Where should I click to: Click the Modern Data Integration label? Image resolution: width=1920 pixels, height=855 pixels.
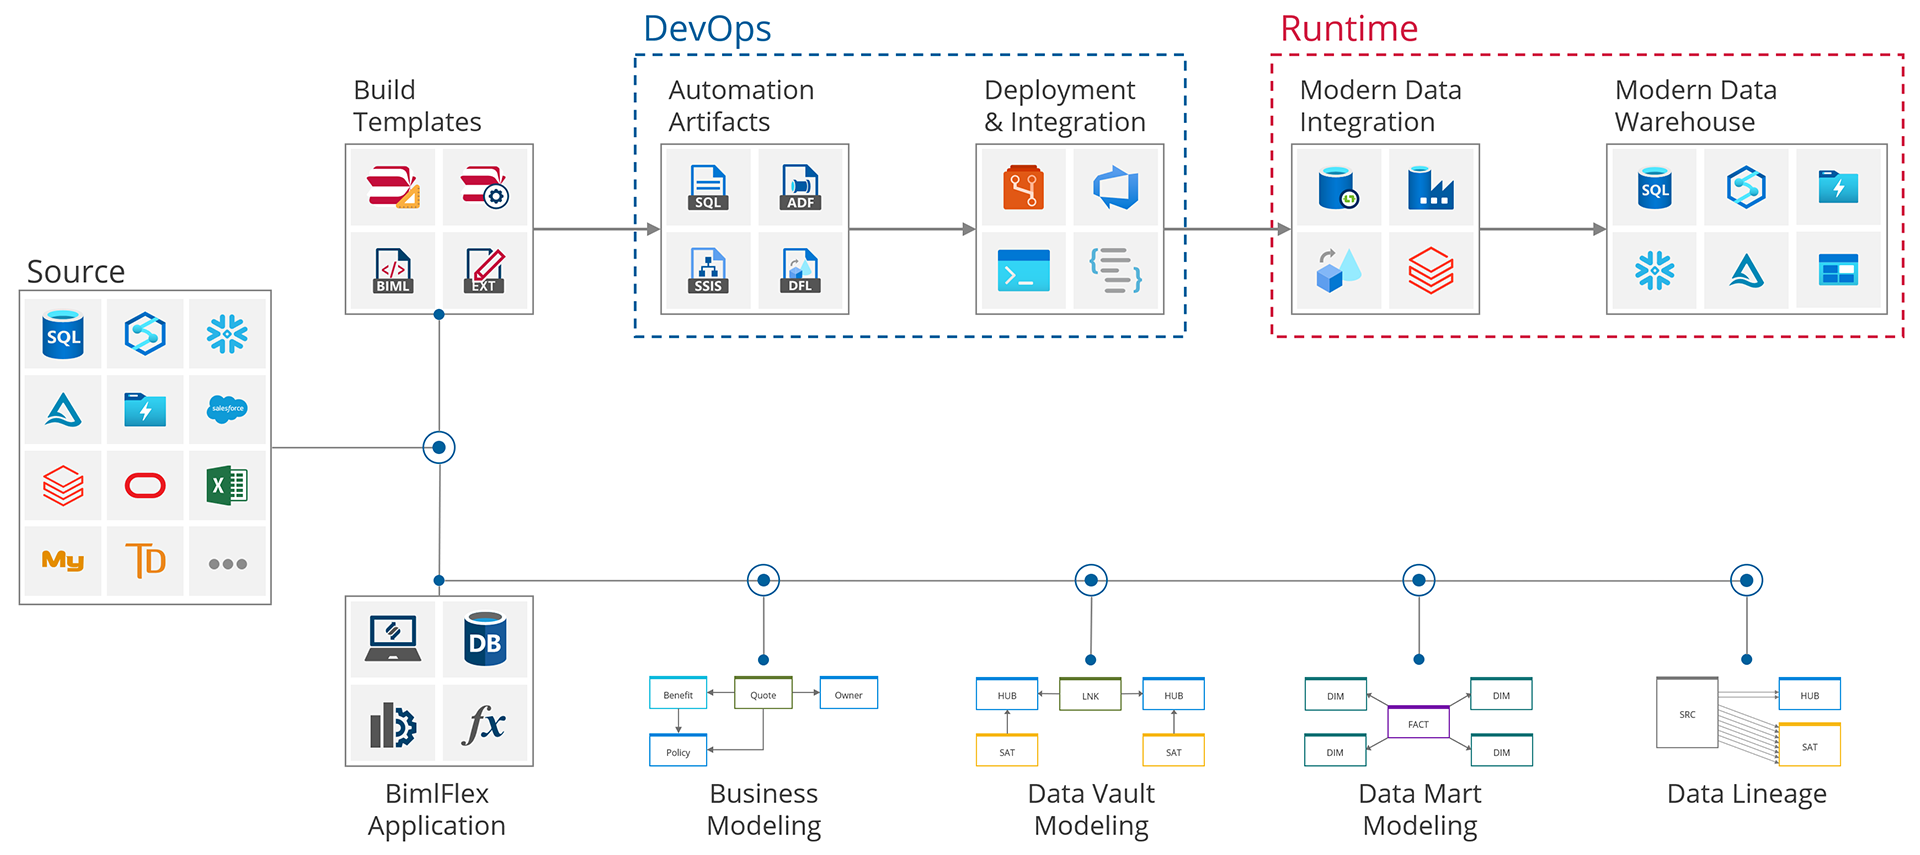point(1380,105)
